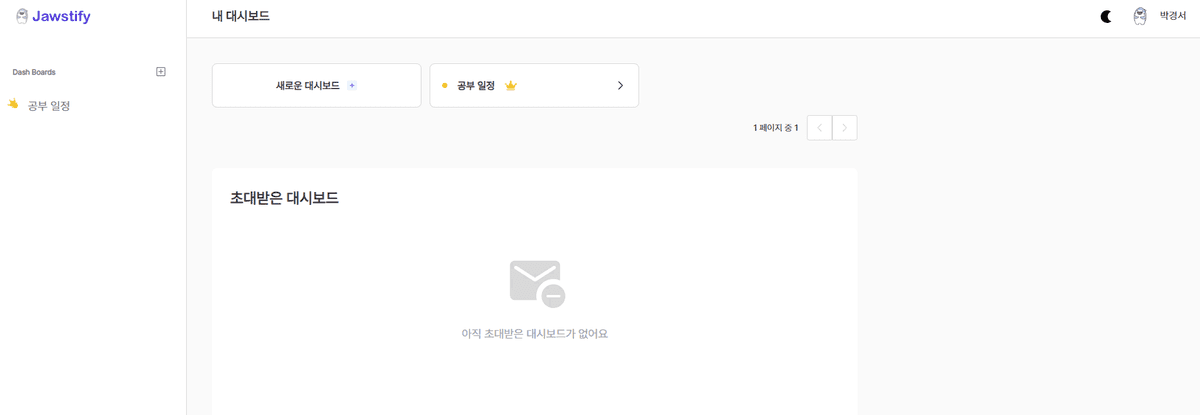Open the 공부 일정 dashboard card

click(x=534, y=85)
